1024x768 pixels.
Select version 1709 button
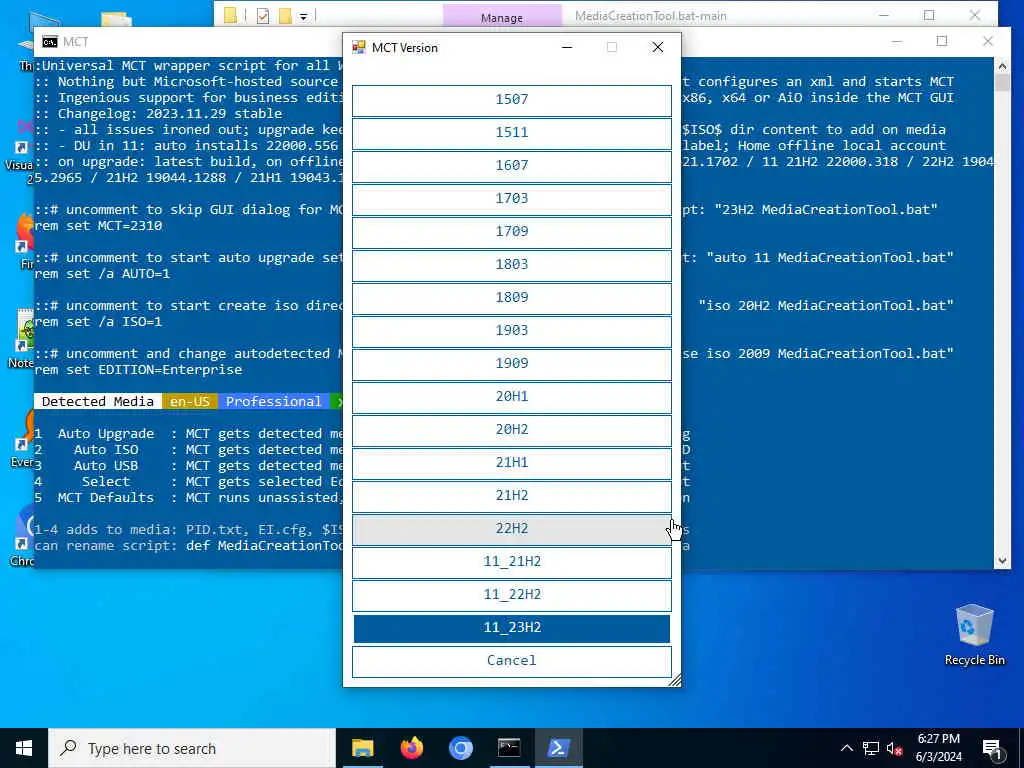[x=511, y=232]
